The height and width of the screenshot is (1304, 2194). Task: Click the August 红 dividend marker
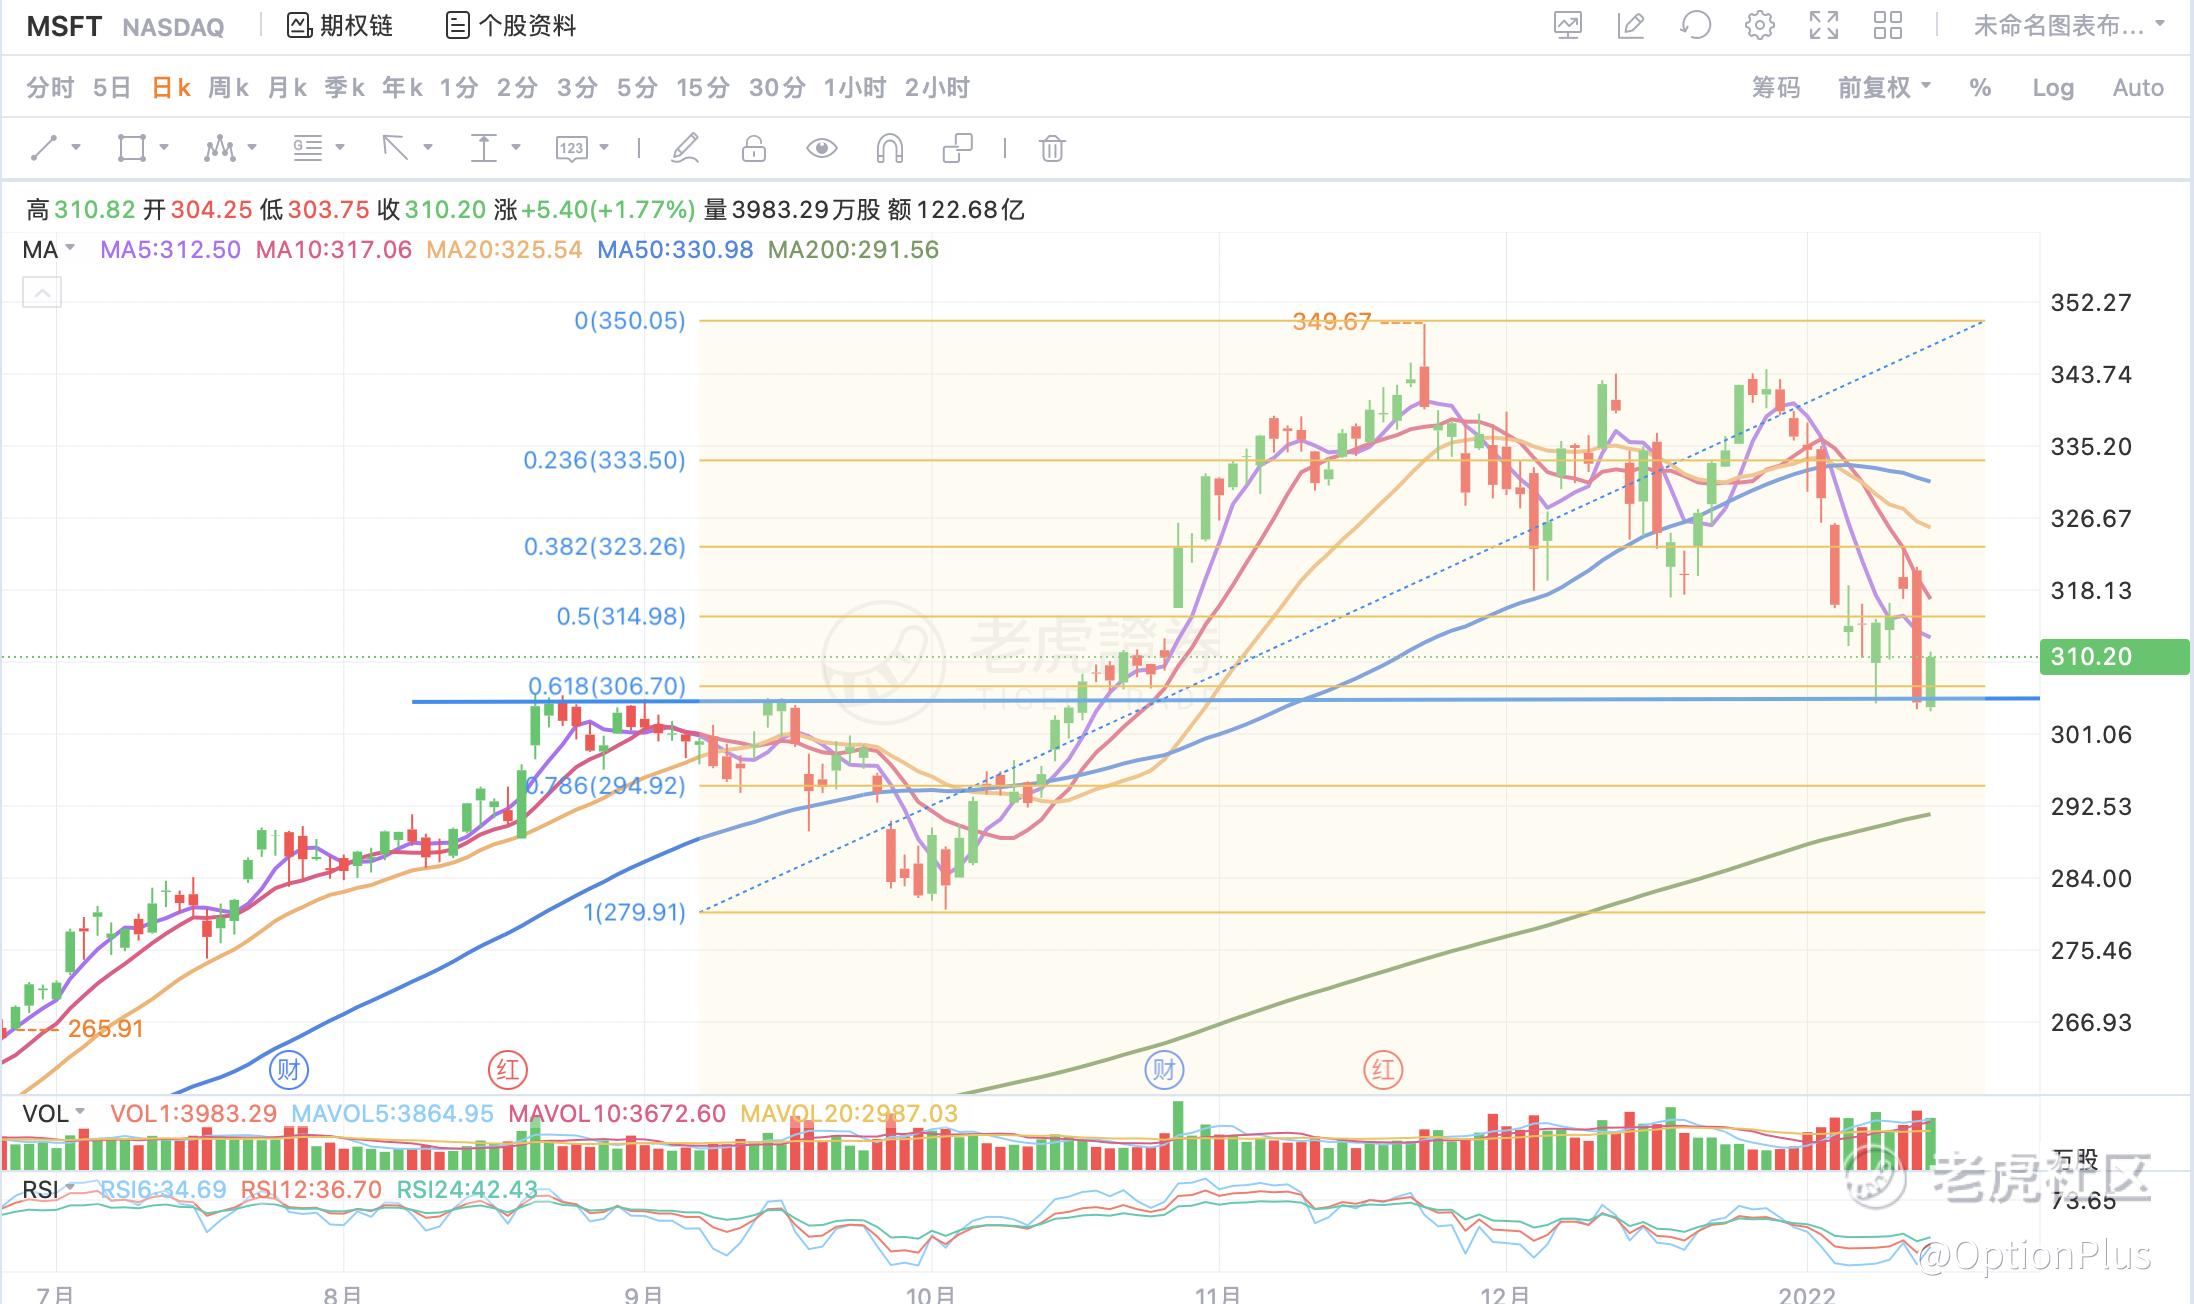508,1070
